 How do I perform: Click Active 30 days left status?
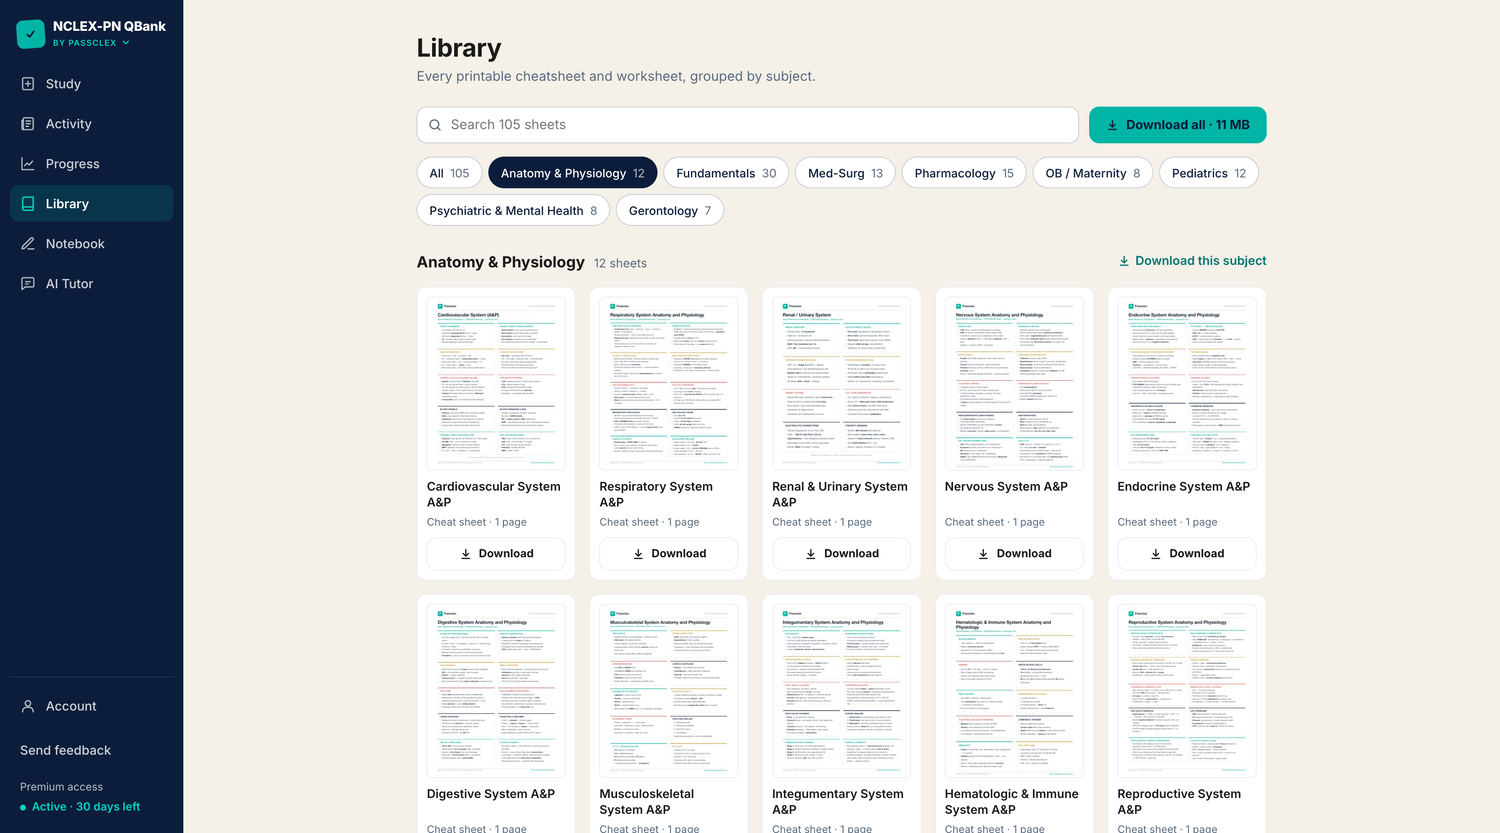(x=80, y=807)
